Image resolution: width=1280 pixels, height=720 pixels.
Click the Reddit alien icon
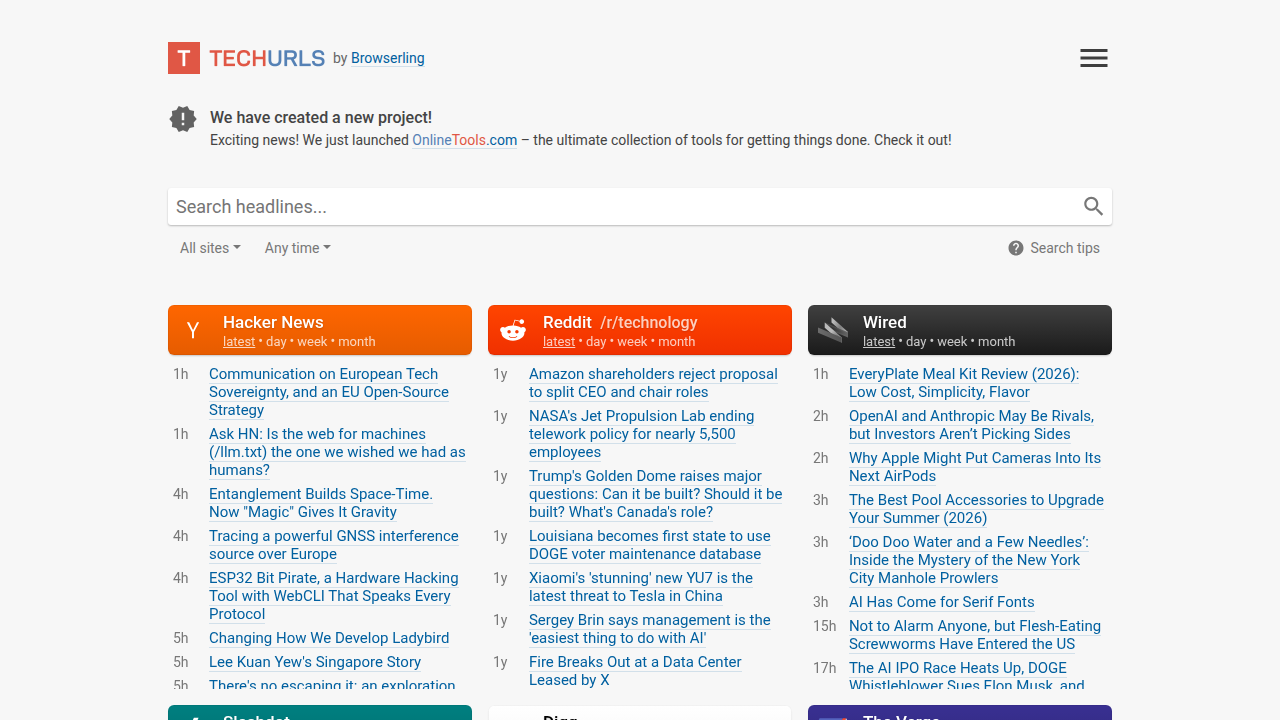point(513,330)
